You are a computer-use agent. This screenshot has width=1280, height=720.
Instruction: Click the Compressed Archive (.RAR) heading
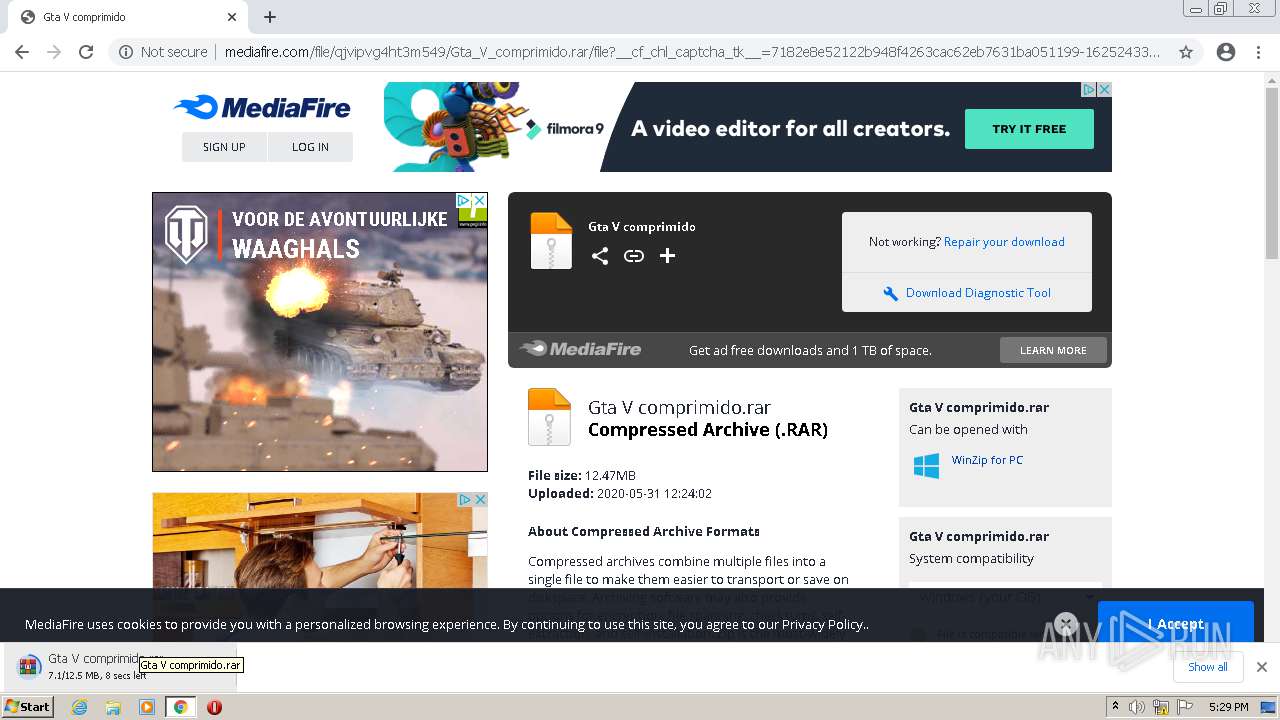tap(708, 430)
